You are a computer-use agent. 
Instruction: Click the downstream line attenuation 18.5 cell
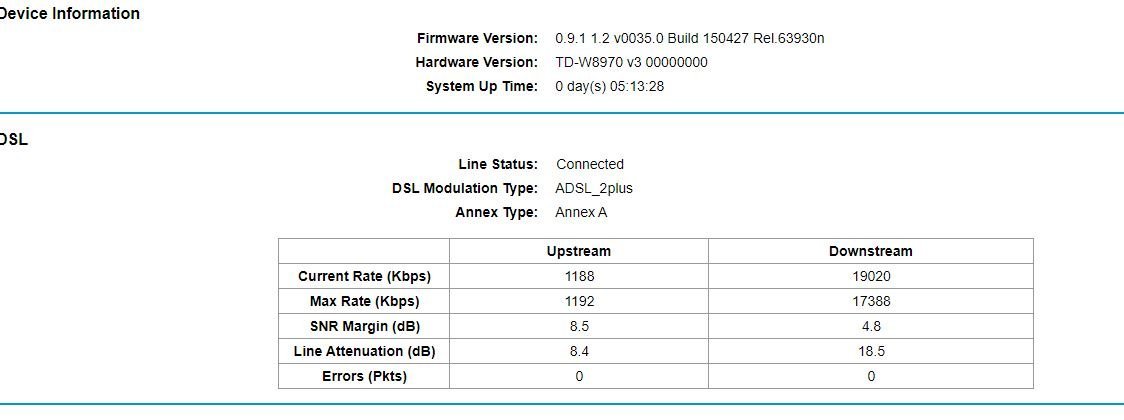point(870,351)
